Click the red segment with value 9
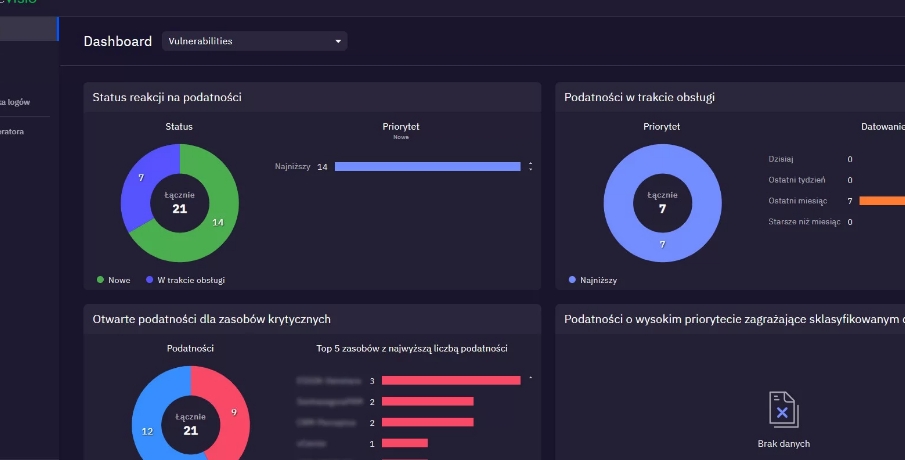Image resolution: width=905 pixels, height=460 pixels. point(232,410)
